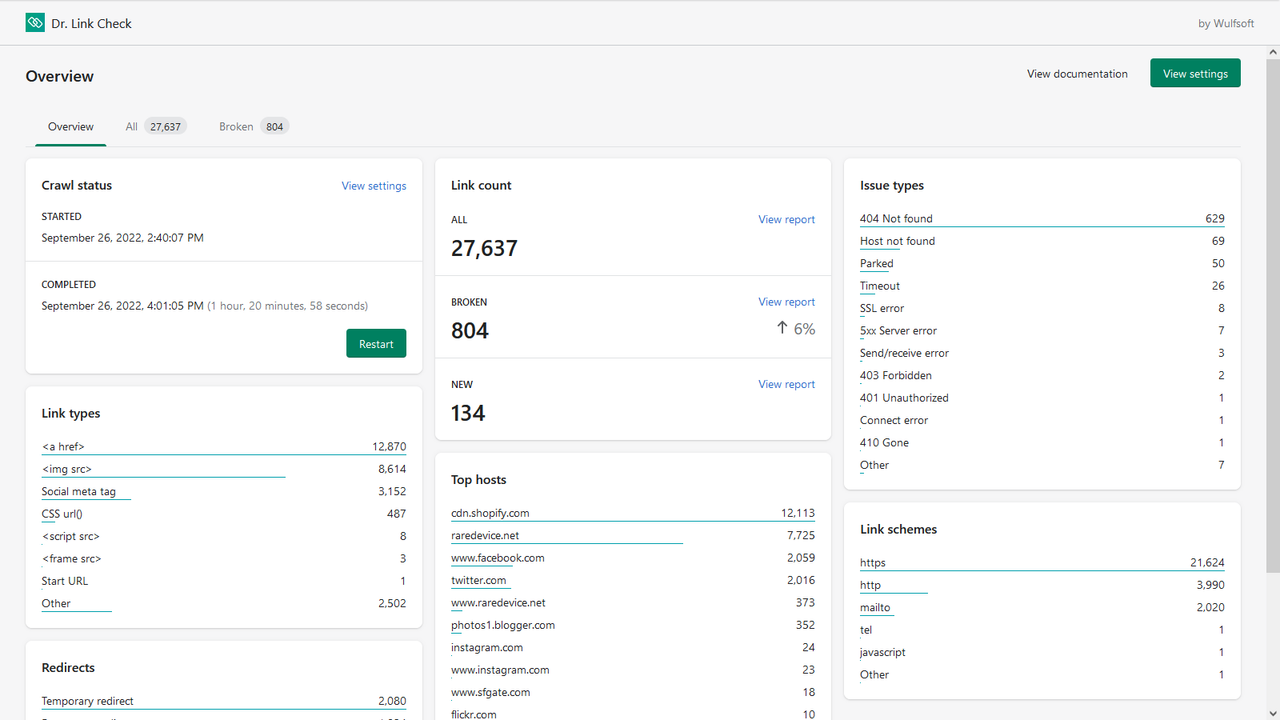Open the View documentation link

point(1077,73)
